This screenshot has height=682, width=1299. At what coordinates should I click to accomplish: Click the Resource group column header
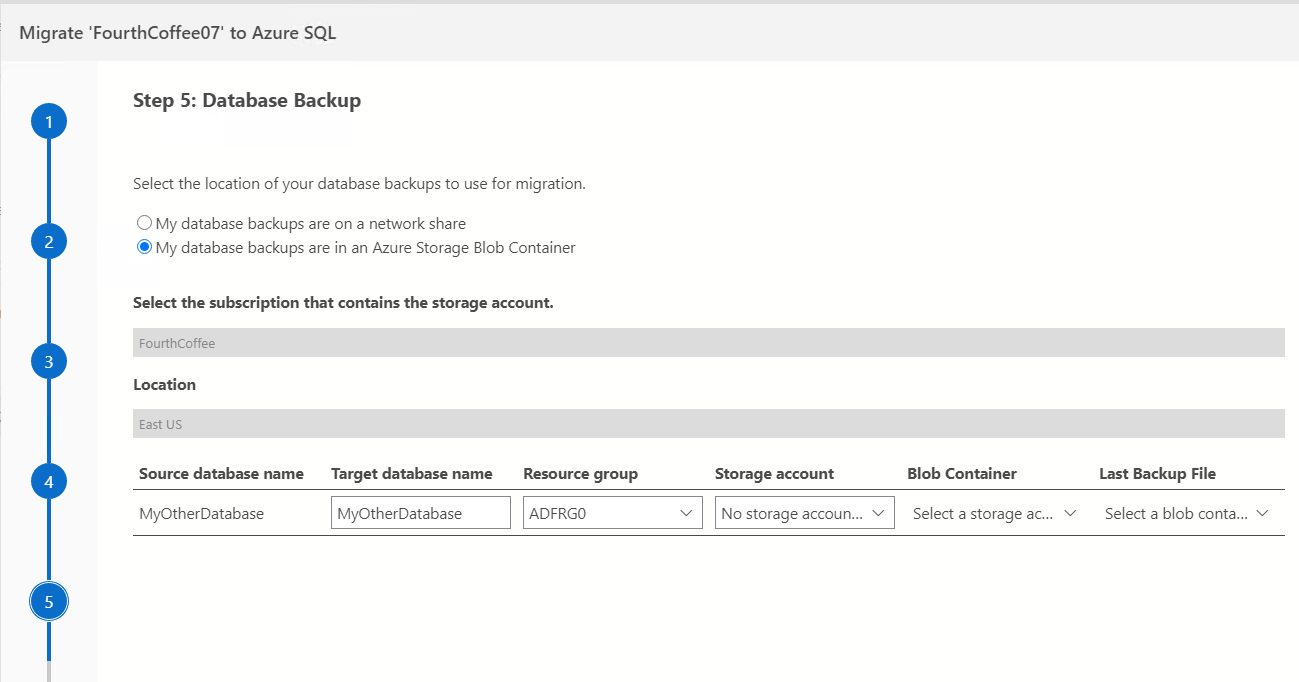580,474
